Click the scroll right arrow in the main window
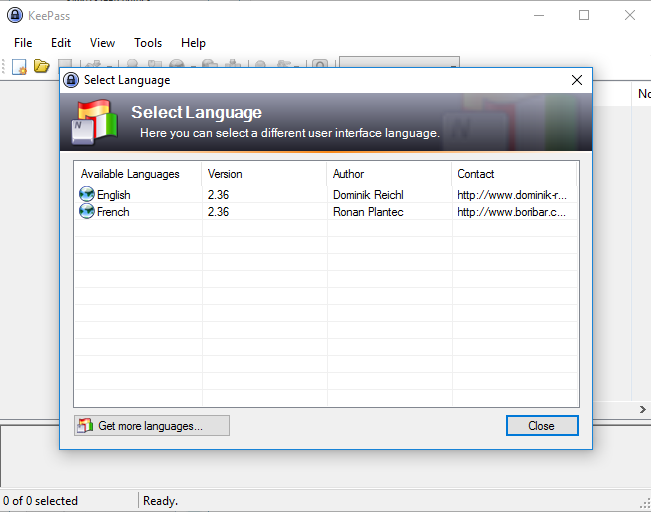 pyautogui.click(x=643, y=409)
